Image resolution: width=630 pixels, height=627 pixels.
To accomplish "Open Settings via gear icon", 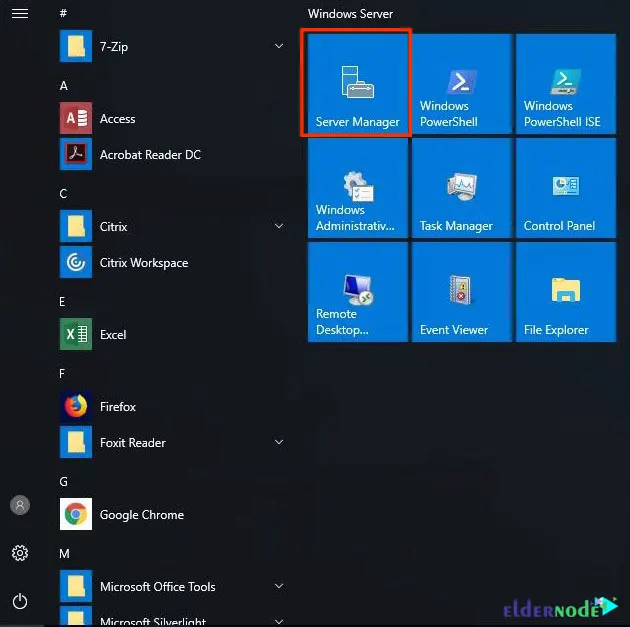I will [20, 553].
